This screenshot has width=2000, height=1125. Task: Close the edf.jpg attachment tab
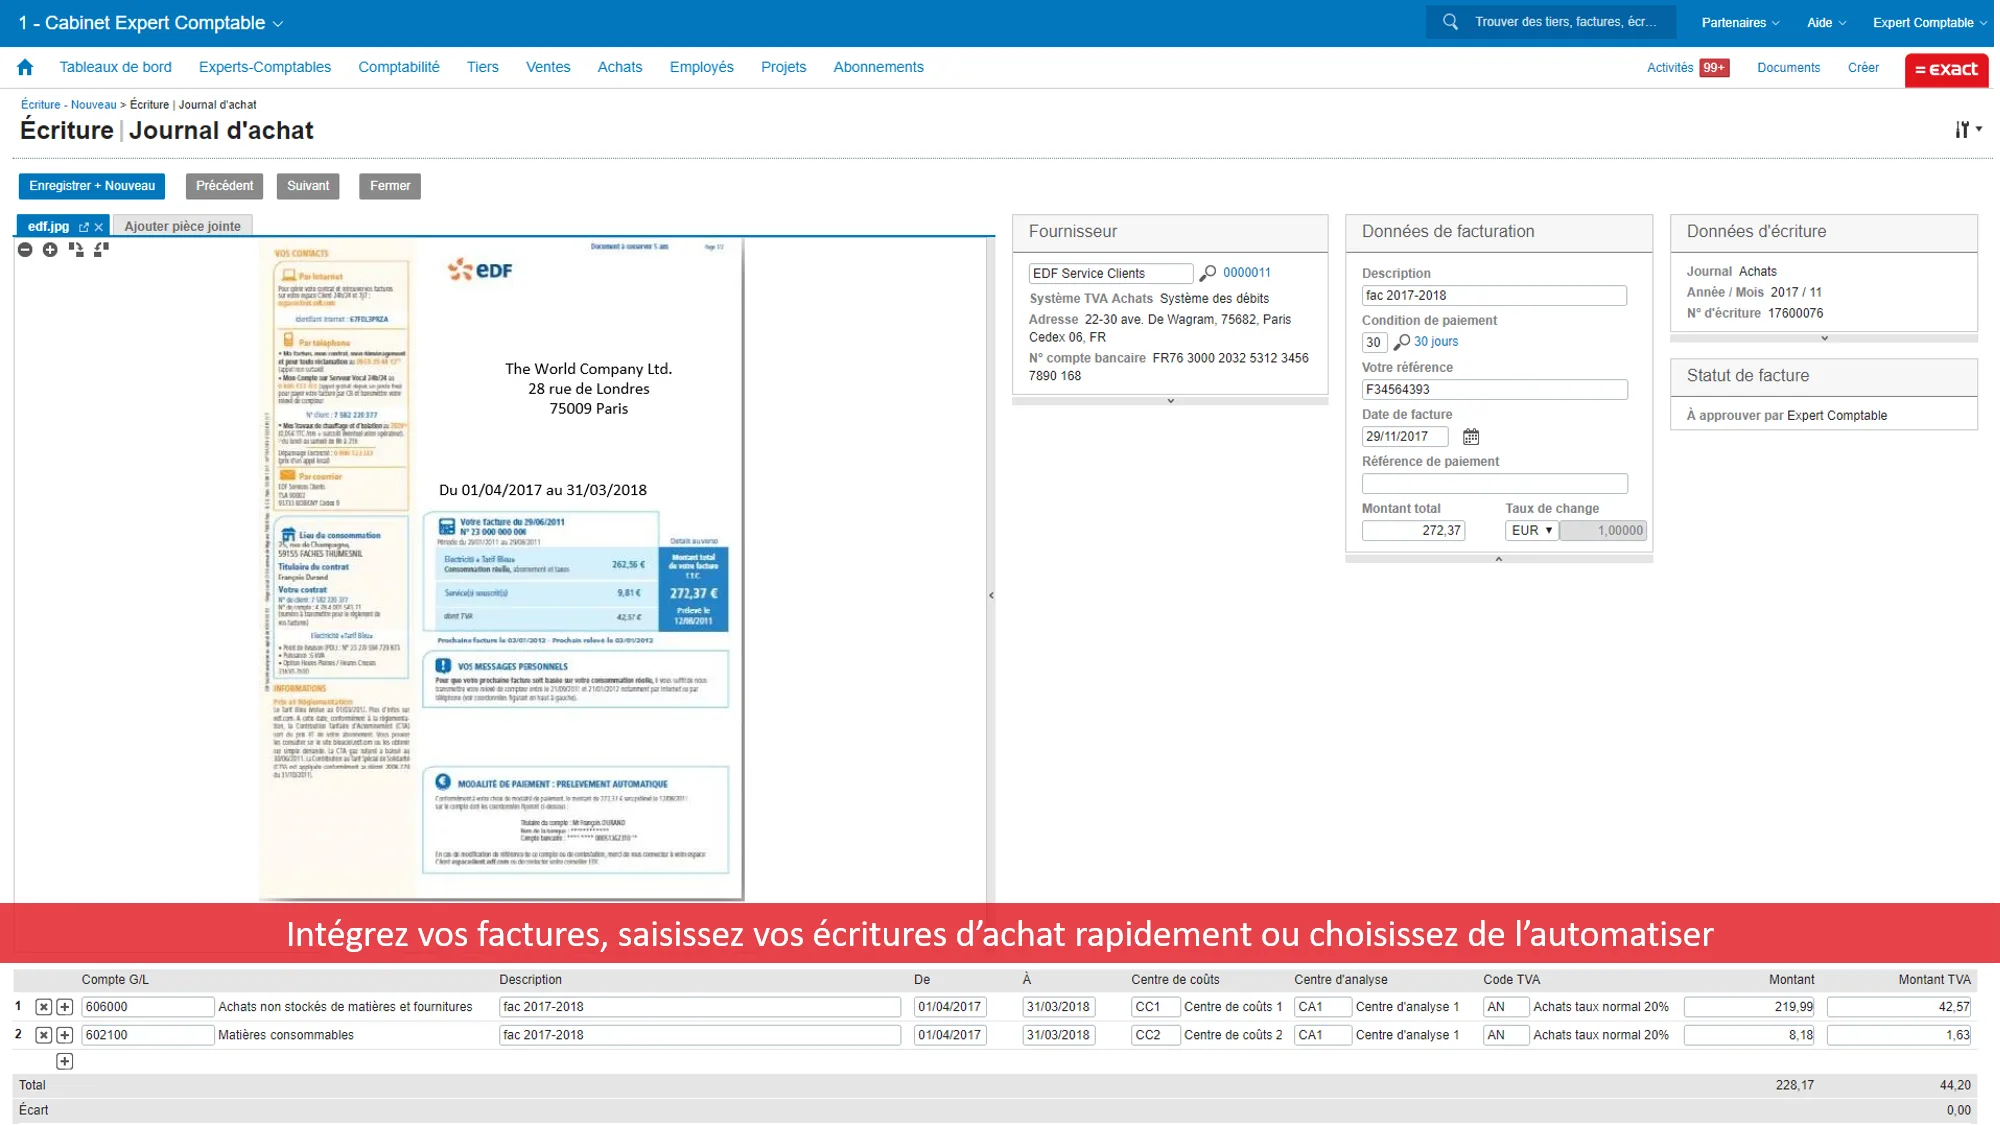[99, 227]
